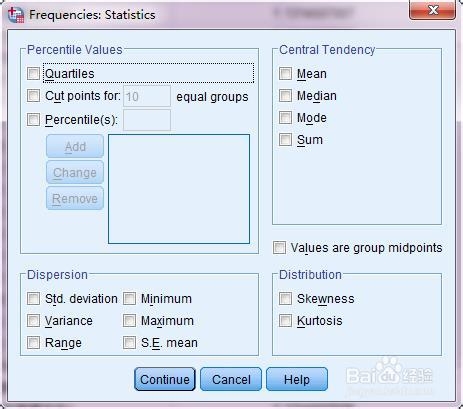Select the Maximum checkbox
This screenshot has height=409, width=463.
(129, 321)
